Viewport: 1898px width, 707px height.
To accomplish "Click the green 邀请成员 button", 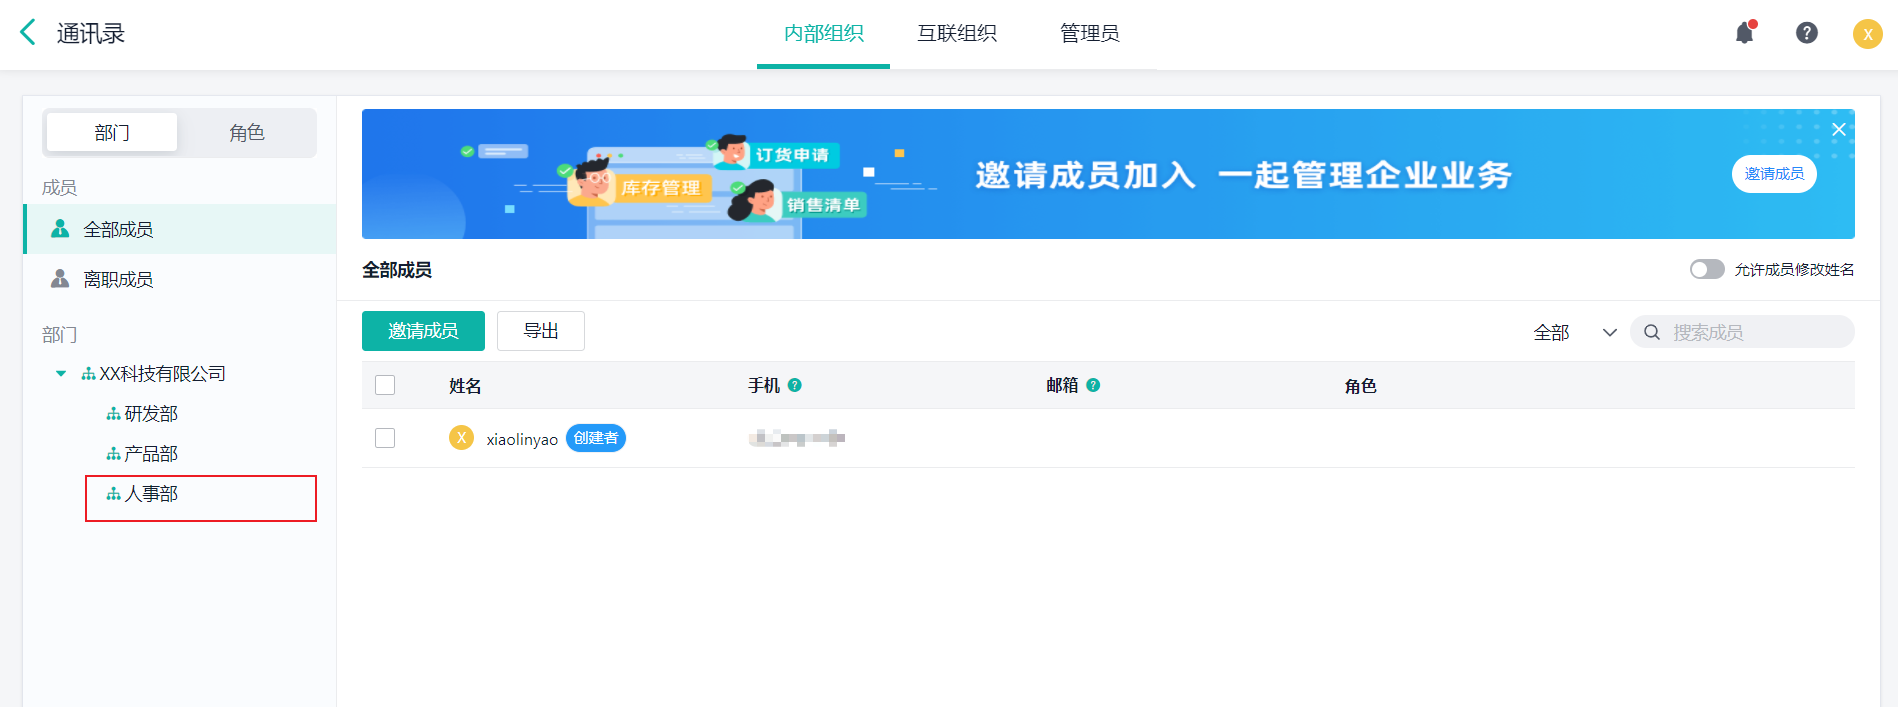I will point(423,331).
